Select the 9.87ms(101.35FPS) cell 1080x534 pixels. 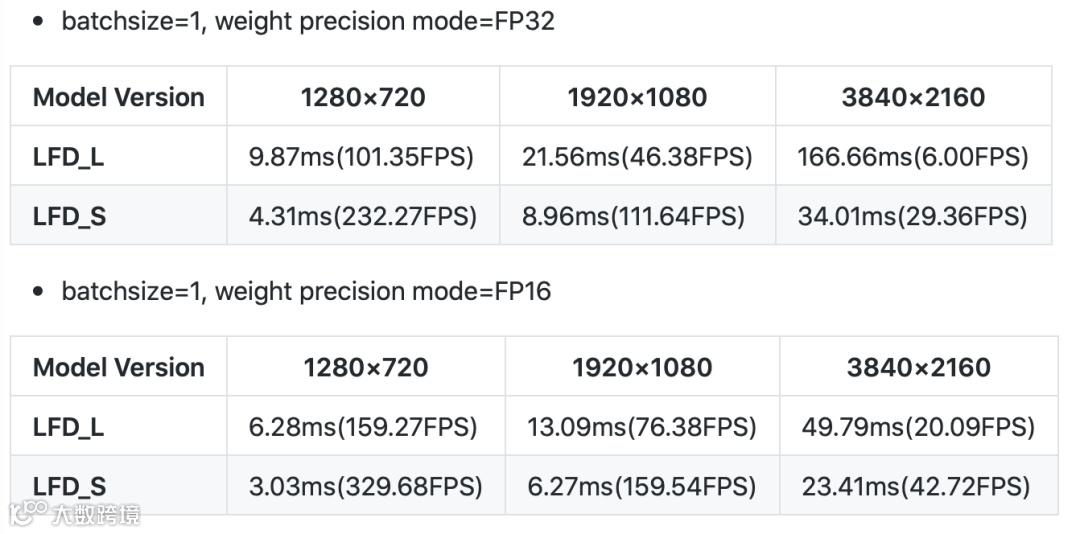(361, 157)
